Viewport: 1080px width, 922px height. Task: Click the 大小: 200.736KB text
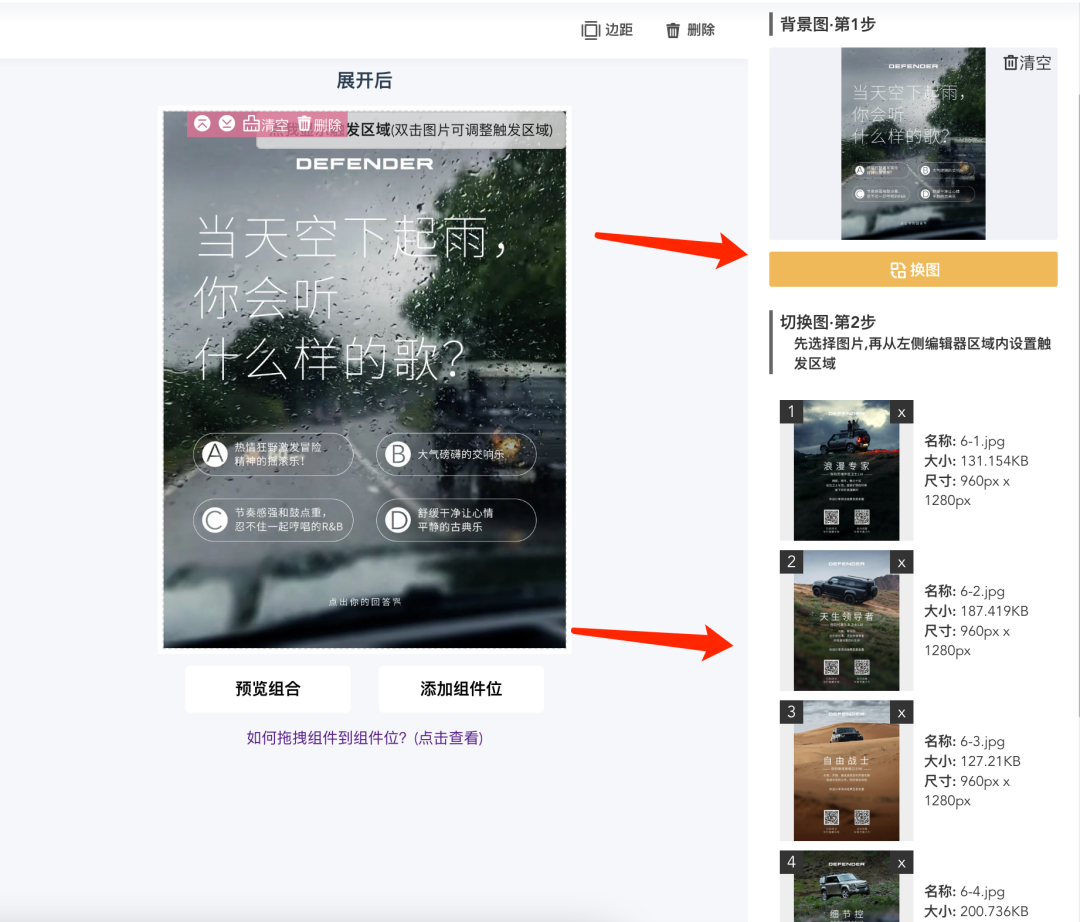[976, 911]
